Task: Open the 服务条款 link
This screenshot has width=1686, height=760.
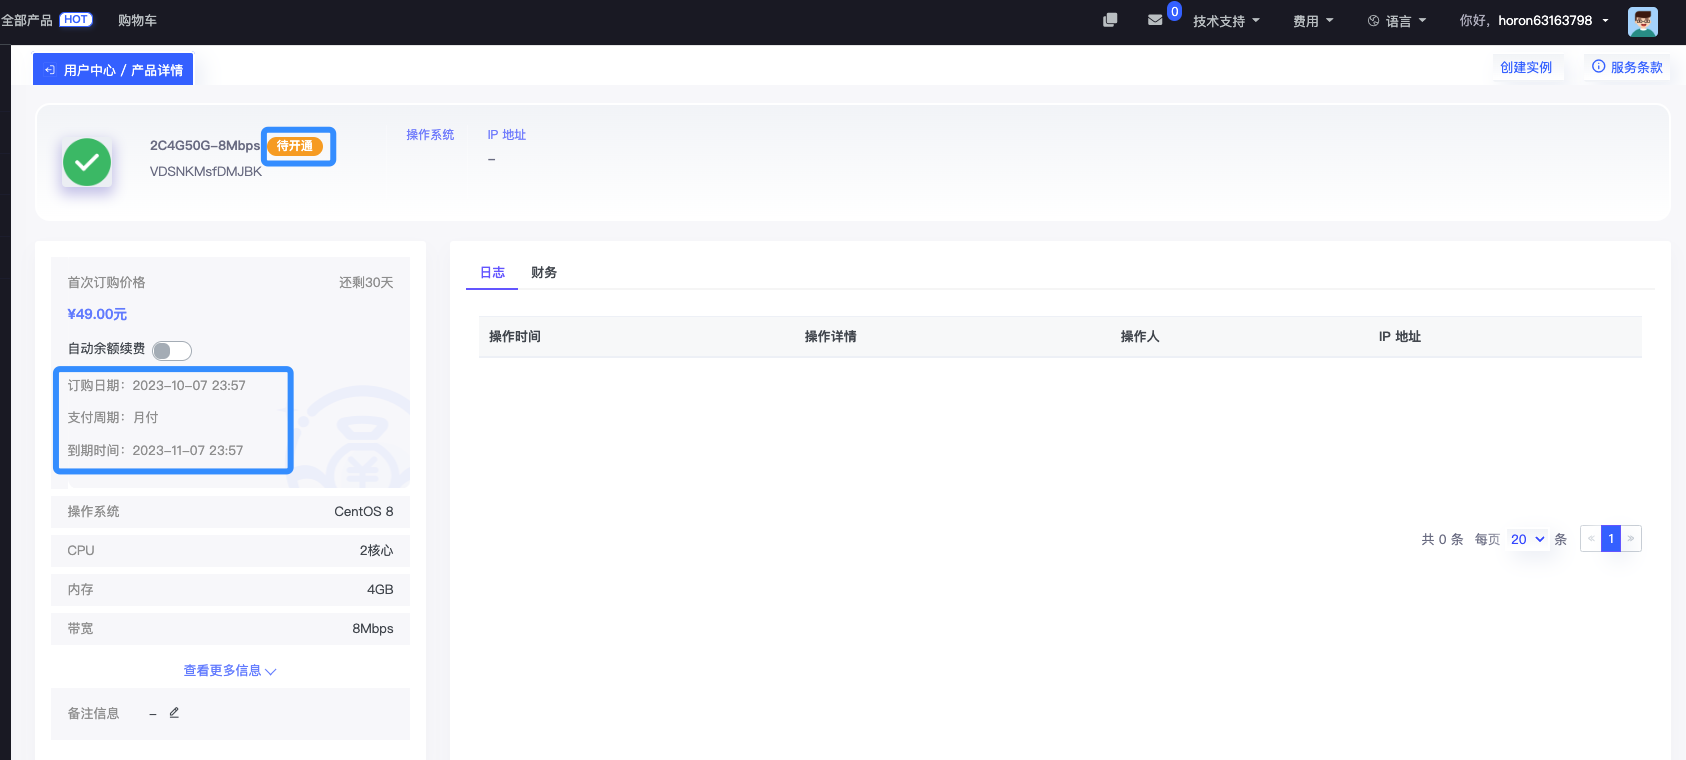Action: click(x=1627, y=67)
